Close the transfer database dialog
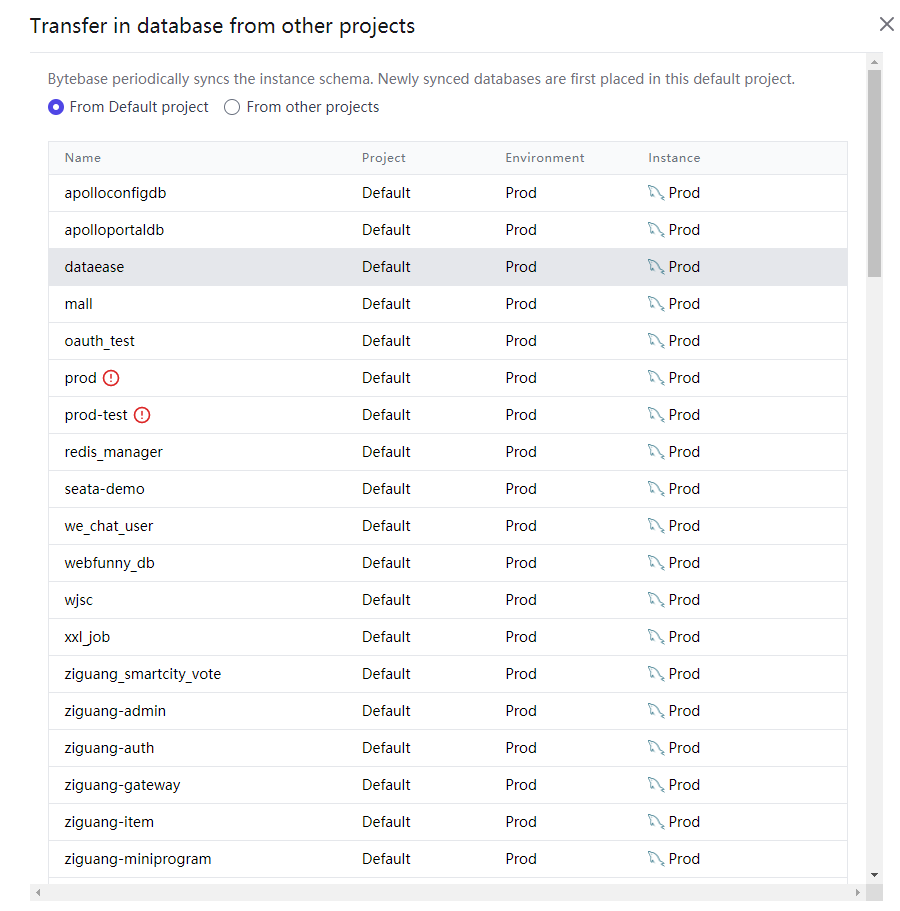The image size is (900, 911). coord(886,24)
